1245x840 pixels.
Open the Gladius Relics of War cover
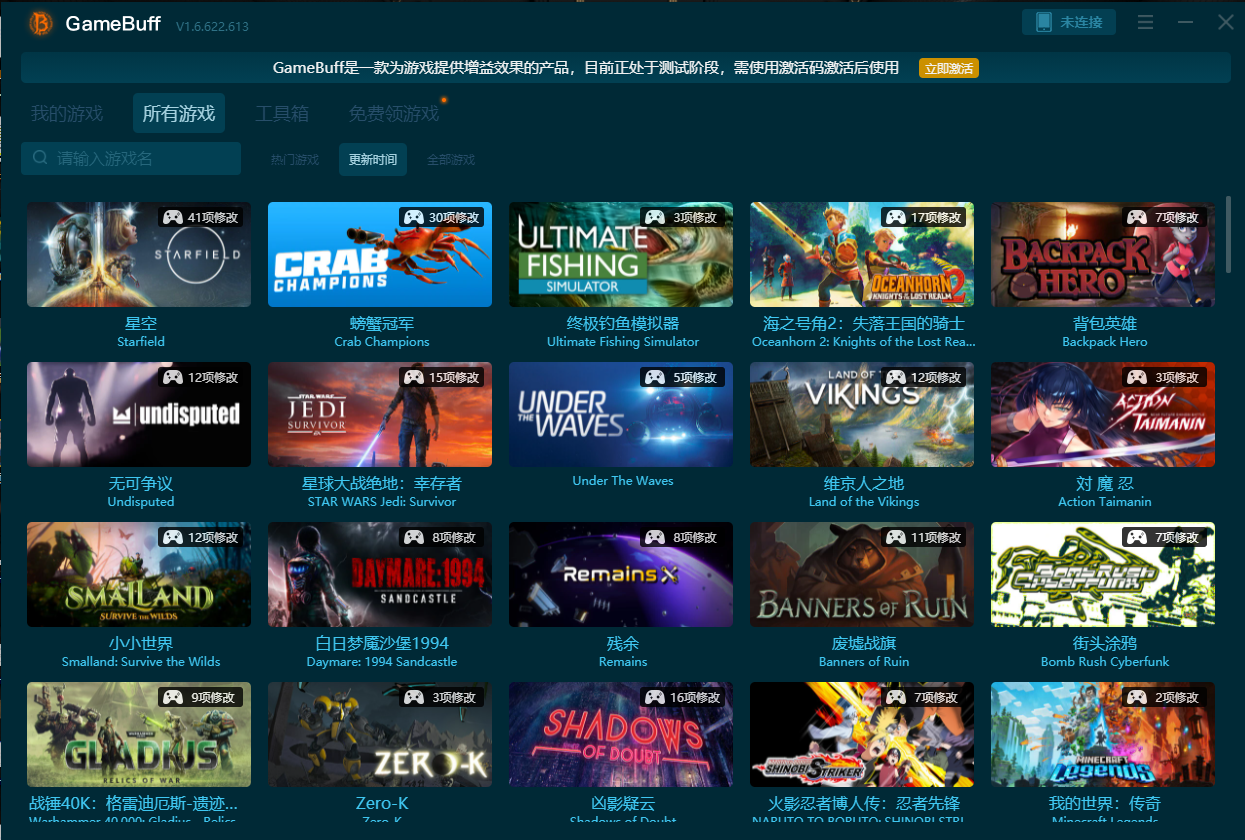click(139, 735)
